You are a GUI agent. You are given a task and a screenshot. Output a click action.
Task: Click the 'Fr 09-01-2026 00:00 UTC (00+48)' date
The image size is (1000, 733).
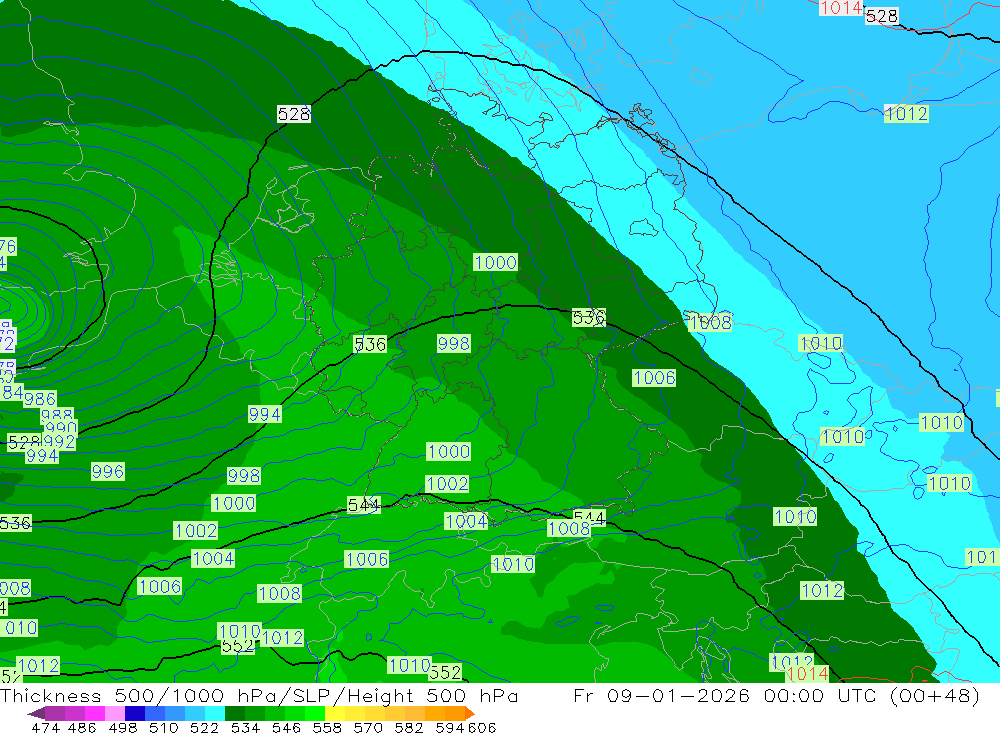[776, 695]
